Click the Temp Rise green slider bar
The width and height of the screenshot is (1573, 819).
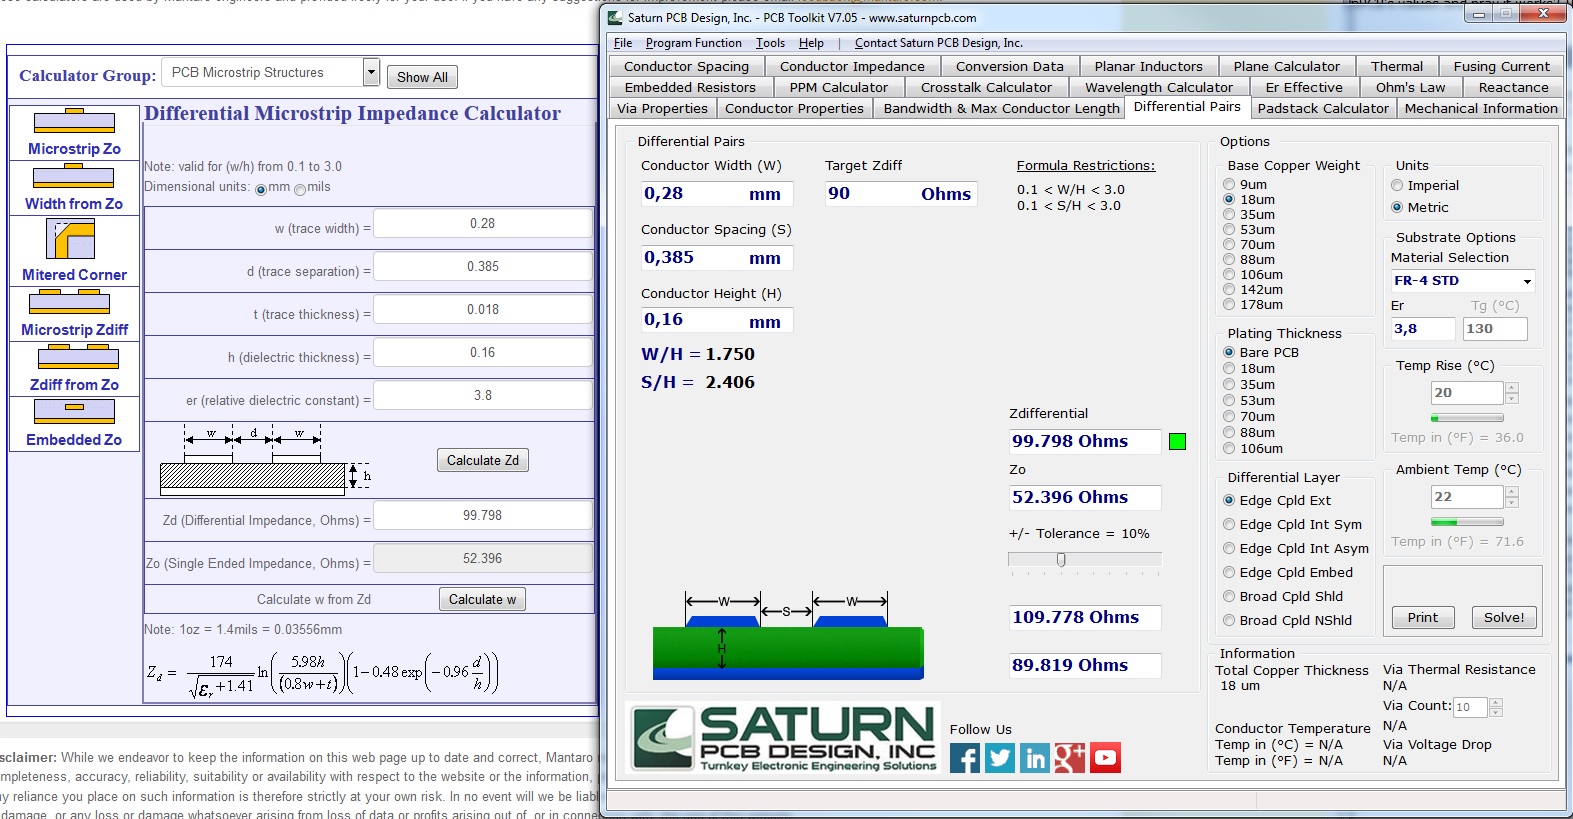coord(1467,417)
